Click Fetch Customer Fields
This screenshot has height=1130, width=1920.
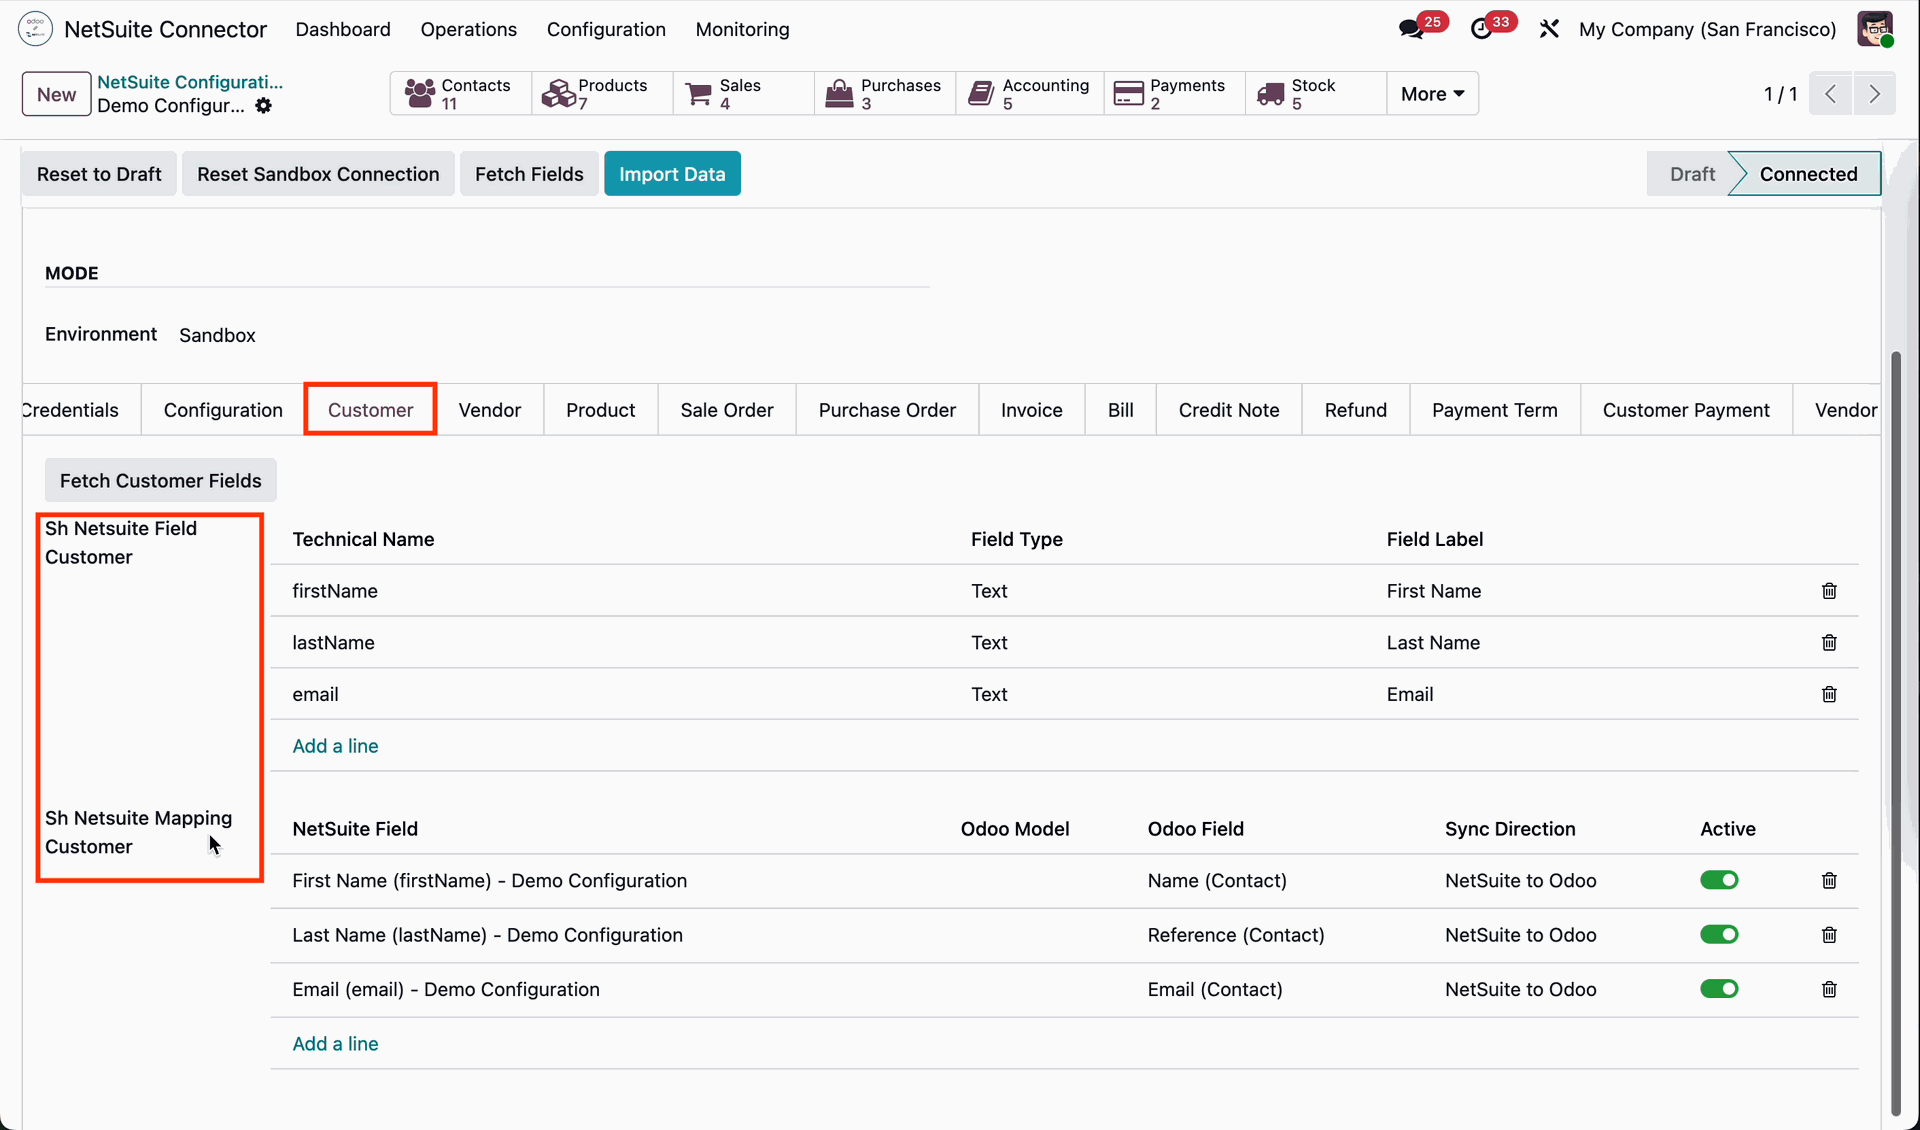tap(161, 481)
